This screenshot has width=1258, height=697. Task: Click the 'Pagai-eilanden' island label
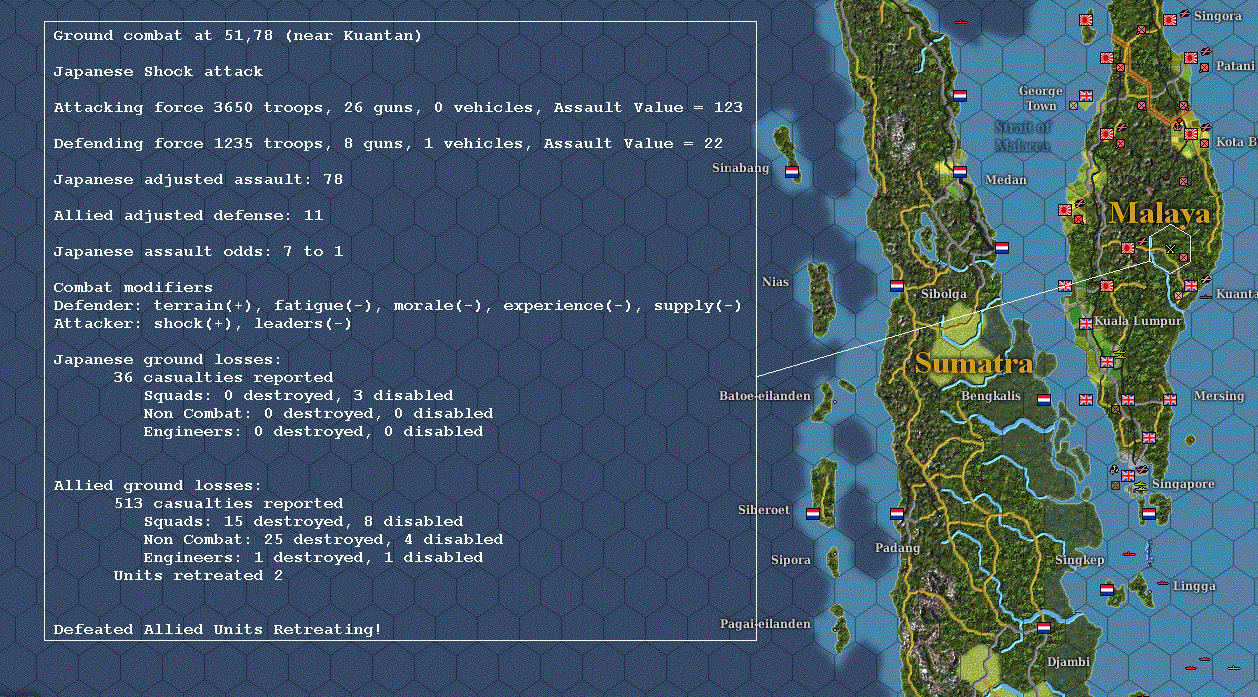pos(765,624)
